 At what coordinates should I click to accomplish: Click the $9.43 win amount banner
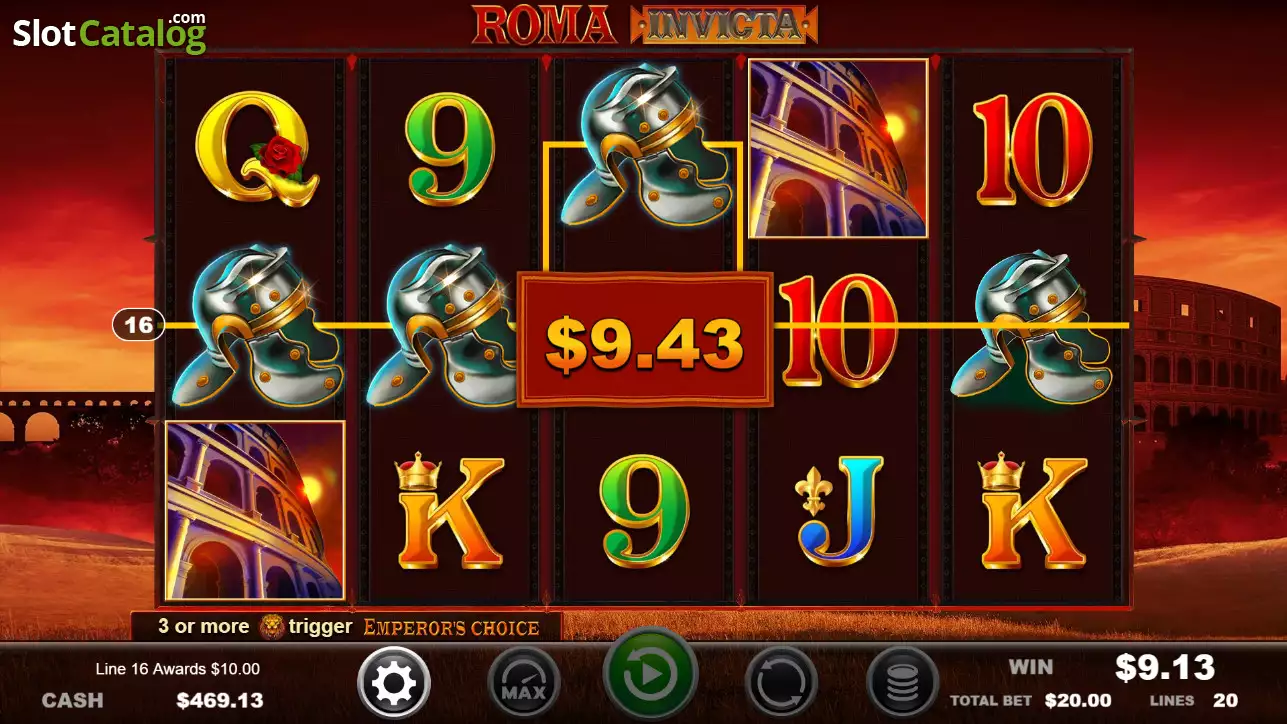coord(645,340)
